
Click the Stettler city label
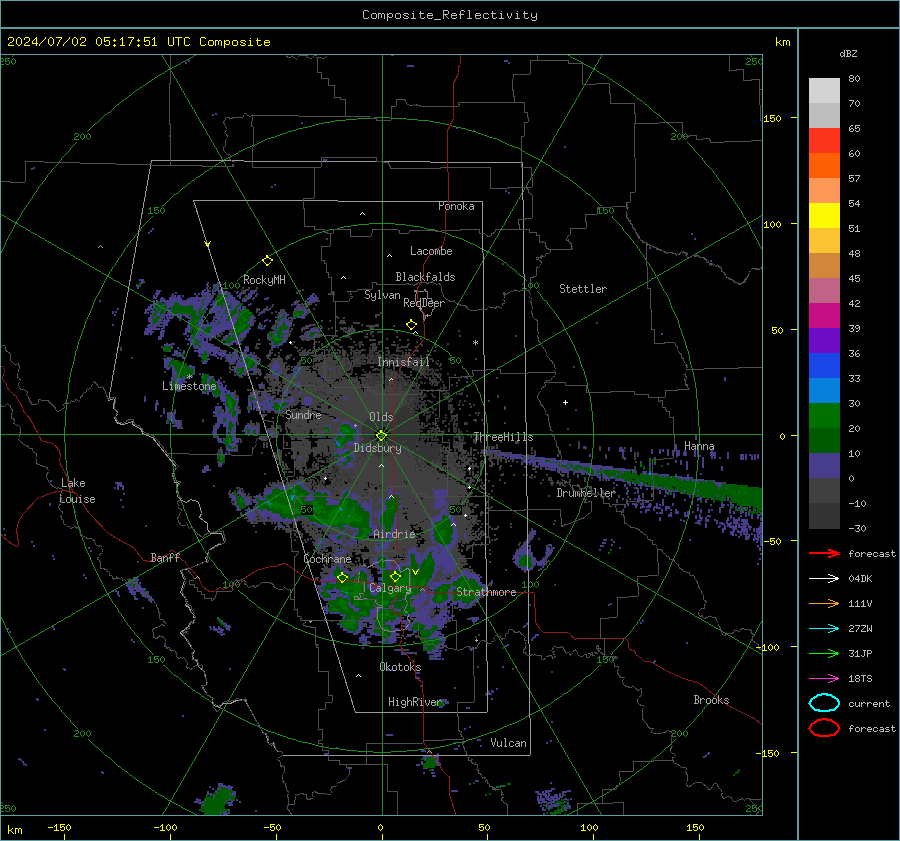583,289
